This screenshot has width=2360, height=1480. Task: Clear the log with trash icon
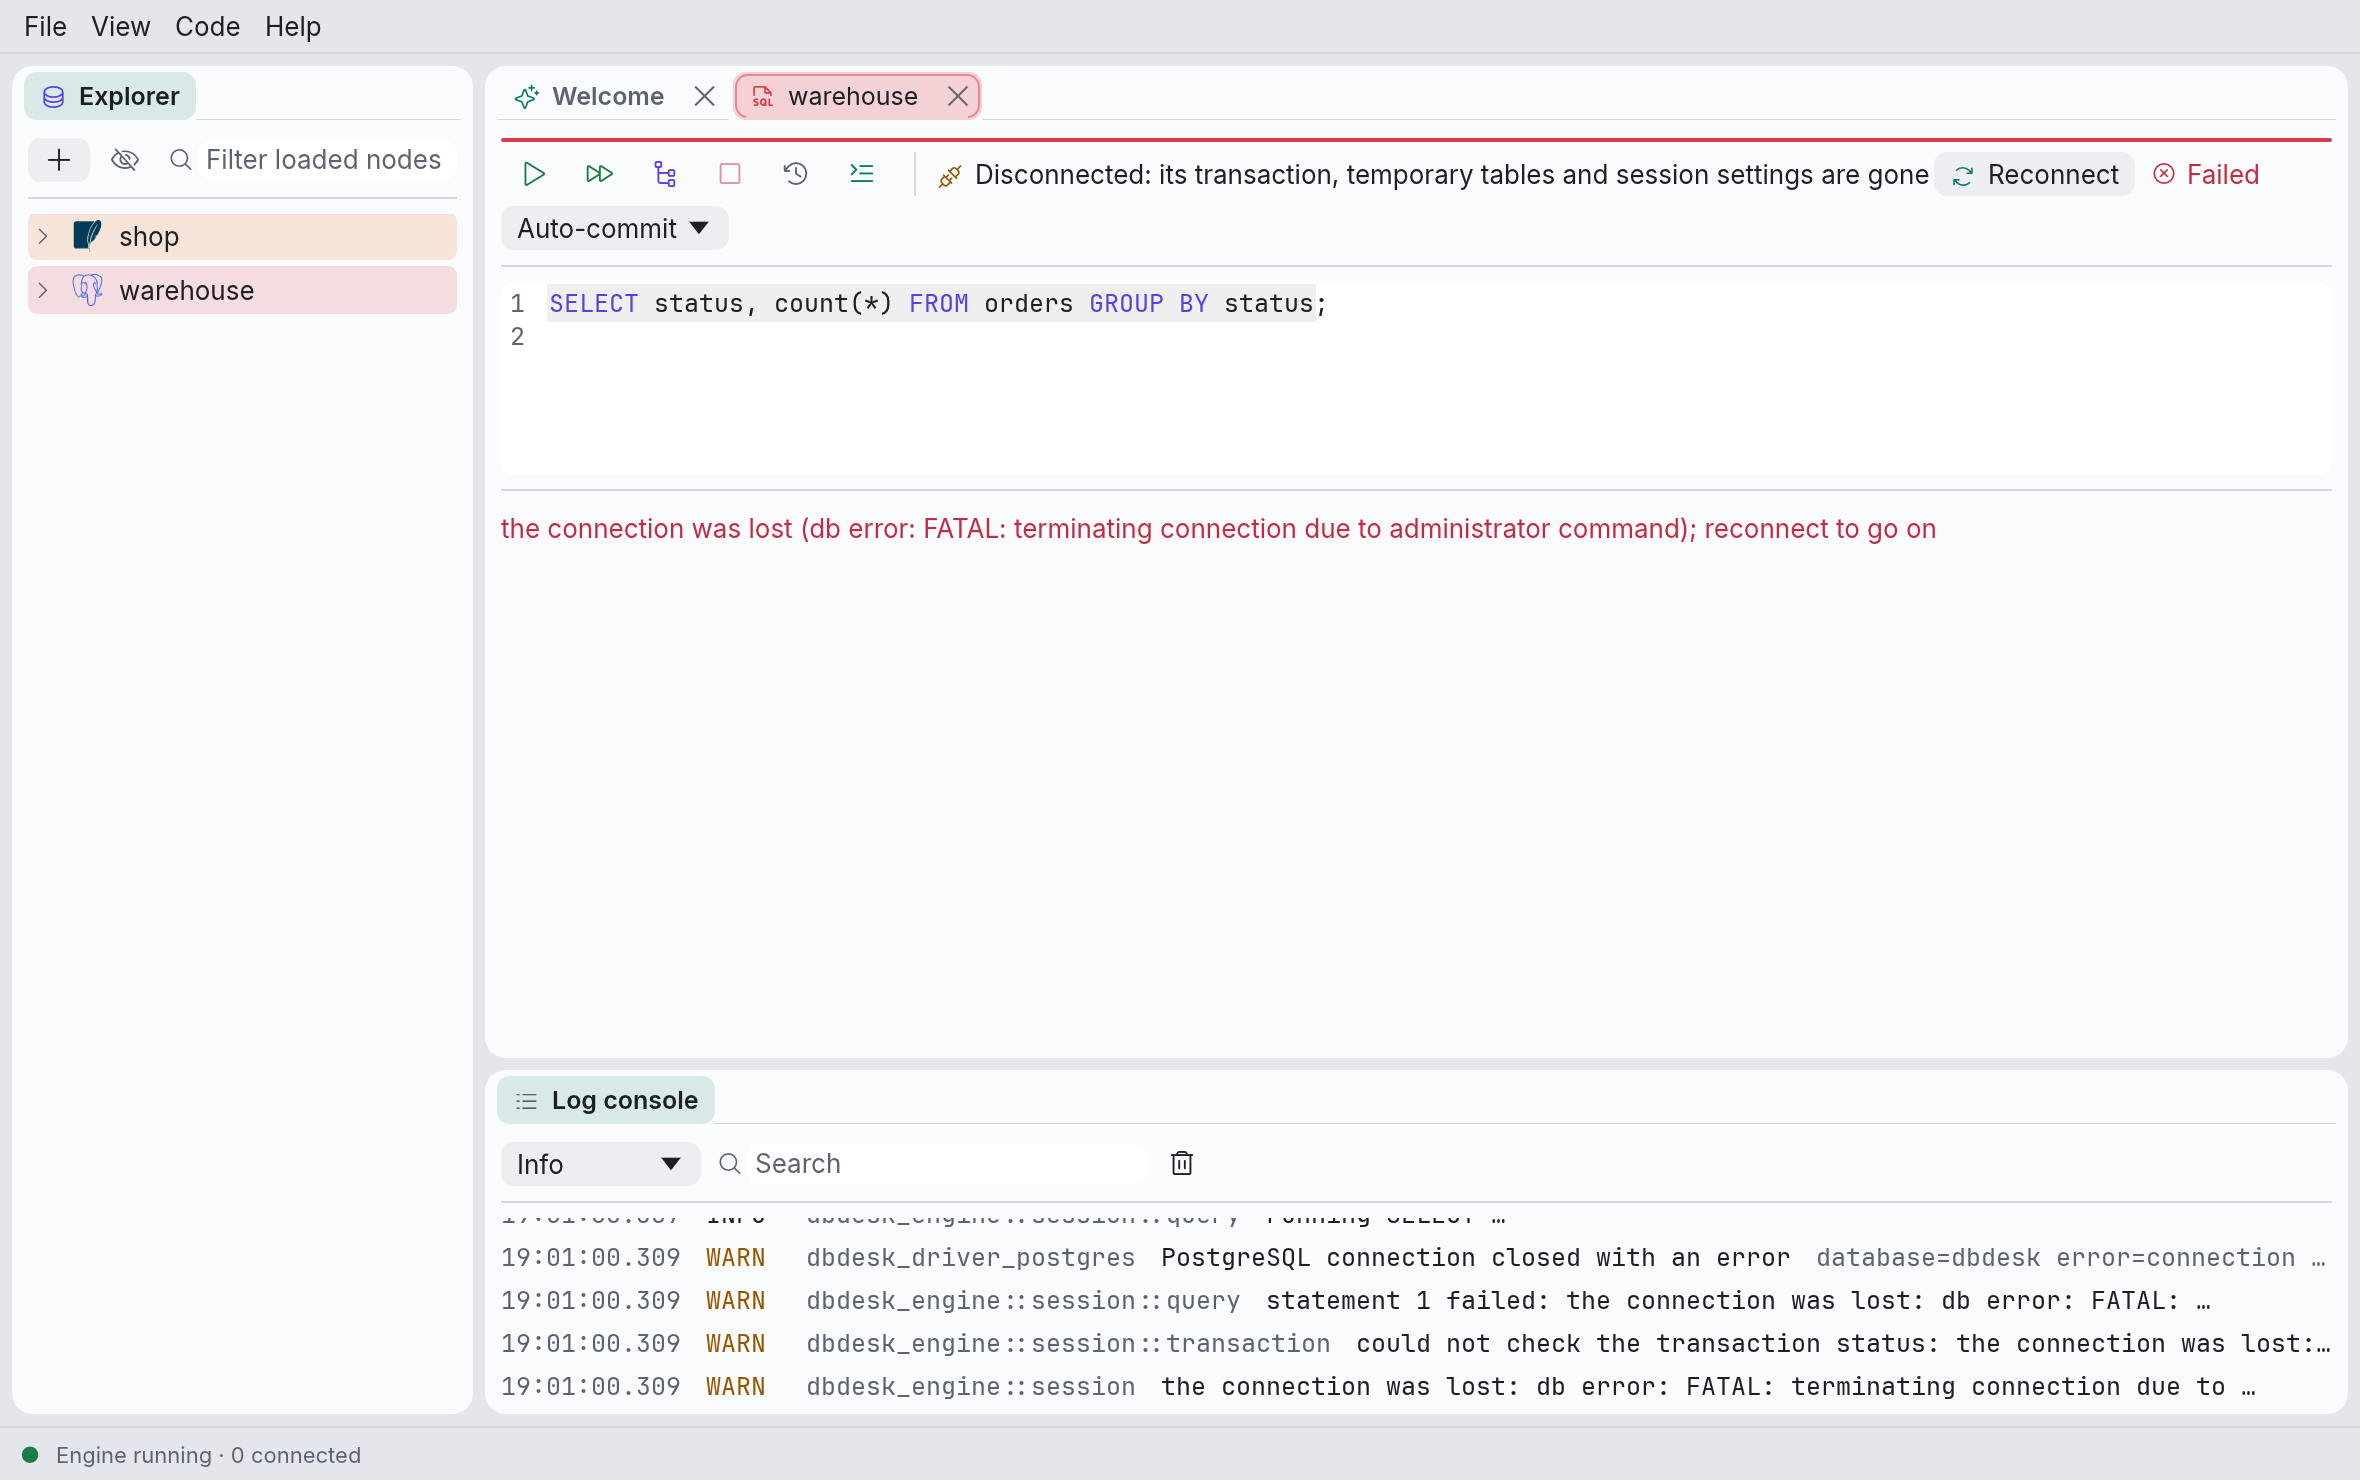click(1182, 1163)
